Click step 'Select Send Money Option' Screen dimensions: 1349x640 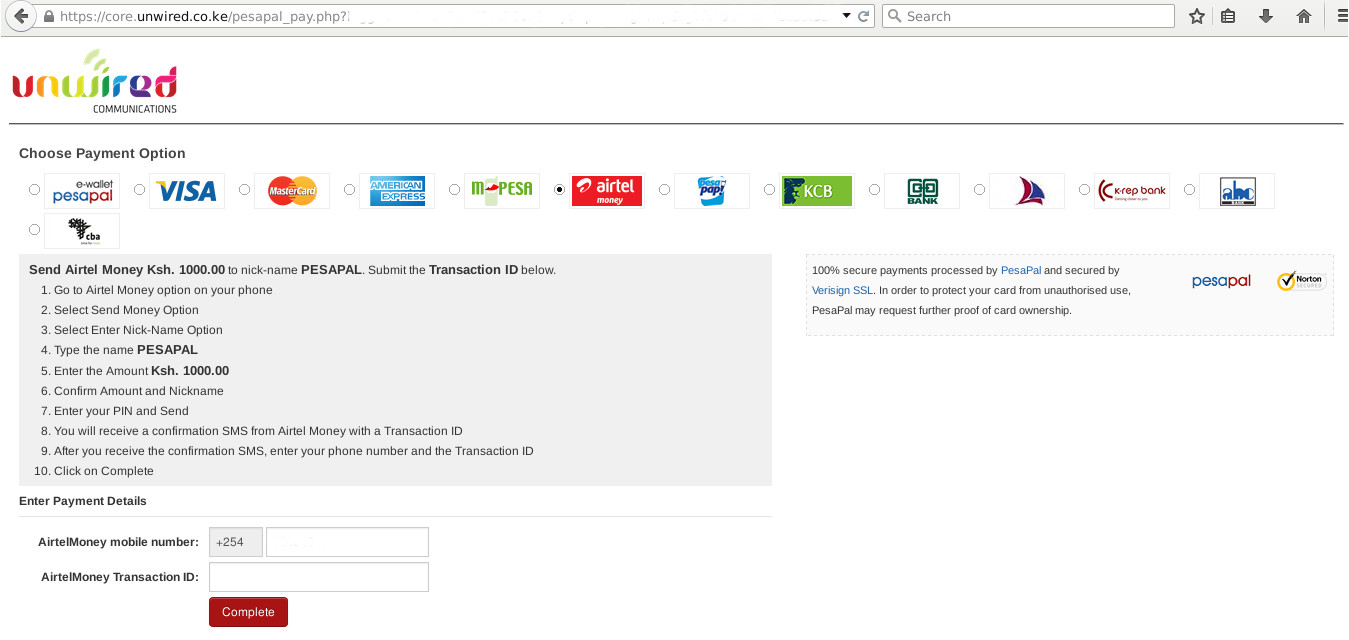click(x=126, y=310)
